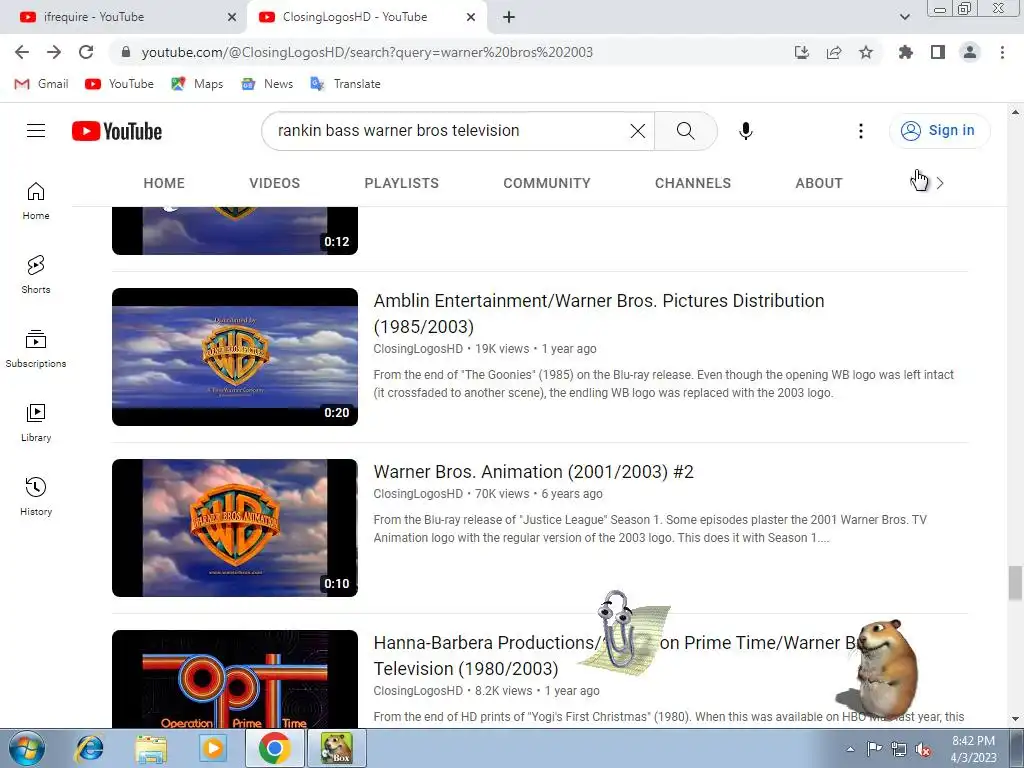Screen dimensions: 1024x768
Task: Switch to the ifrequire - YouTube browser tab
Action: [124, 17]
